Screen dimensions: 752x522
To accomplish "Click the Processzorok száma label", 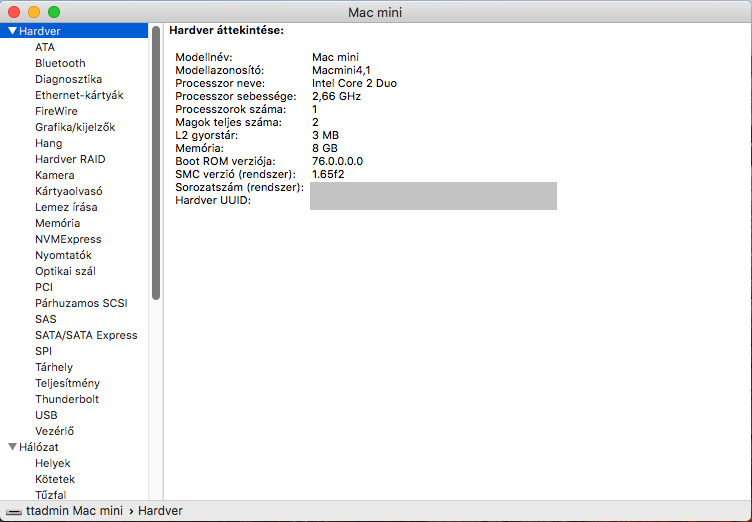I will [230, 109].
